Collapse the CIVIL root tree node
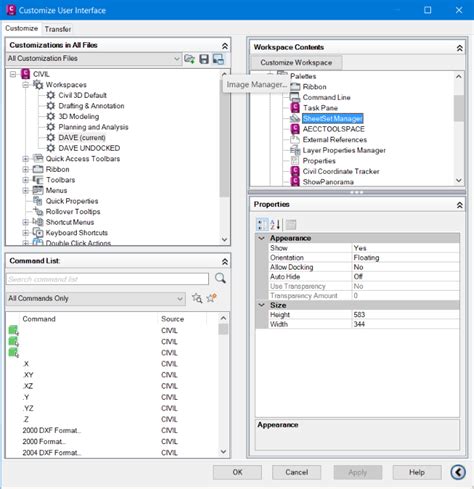This screenshot has height=489, width=474. pos(13,74)
